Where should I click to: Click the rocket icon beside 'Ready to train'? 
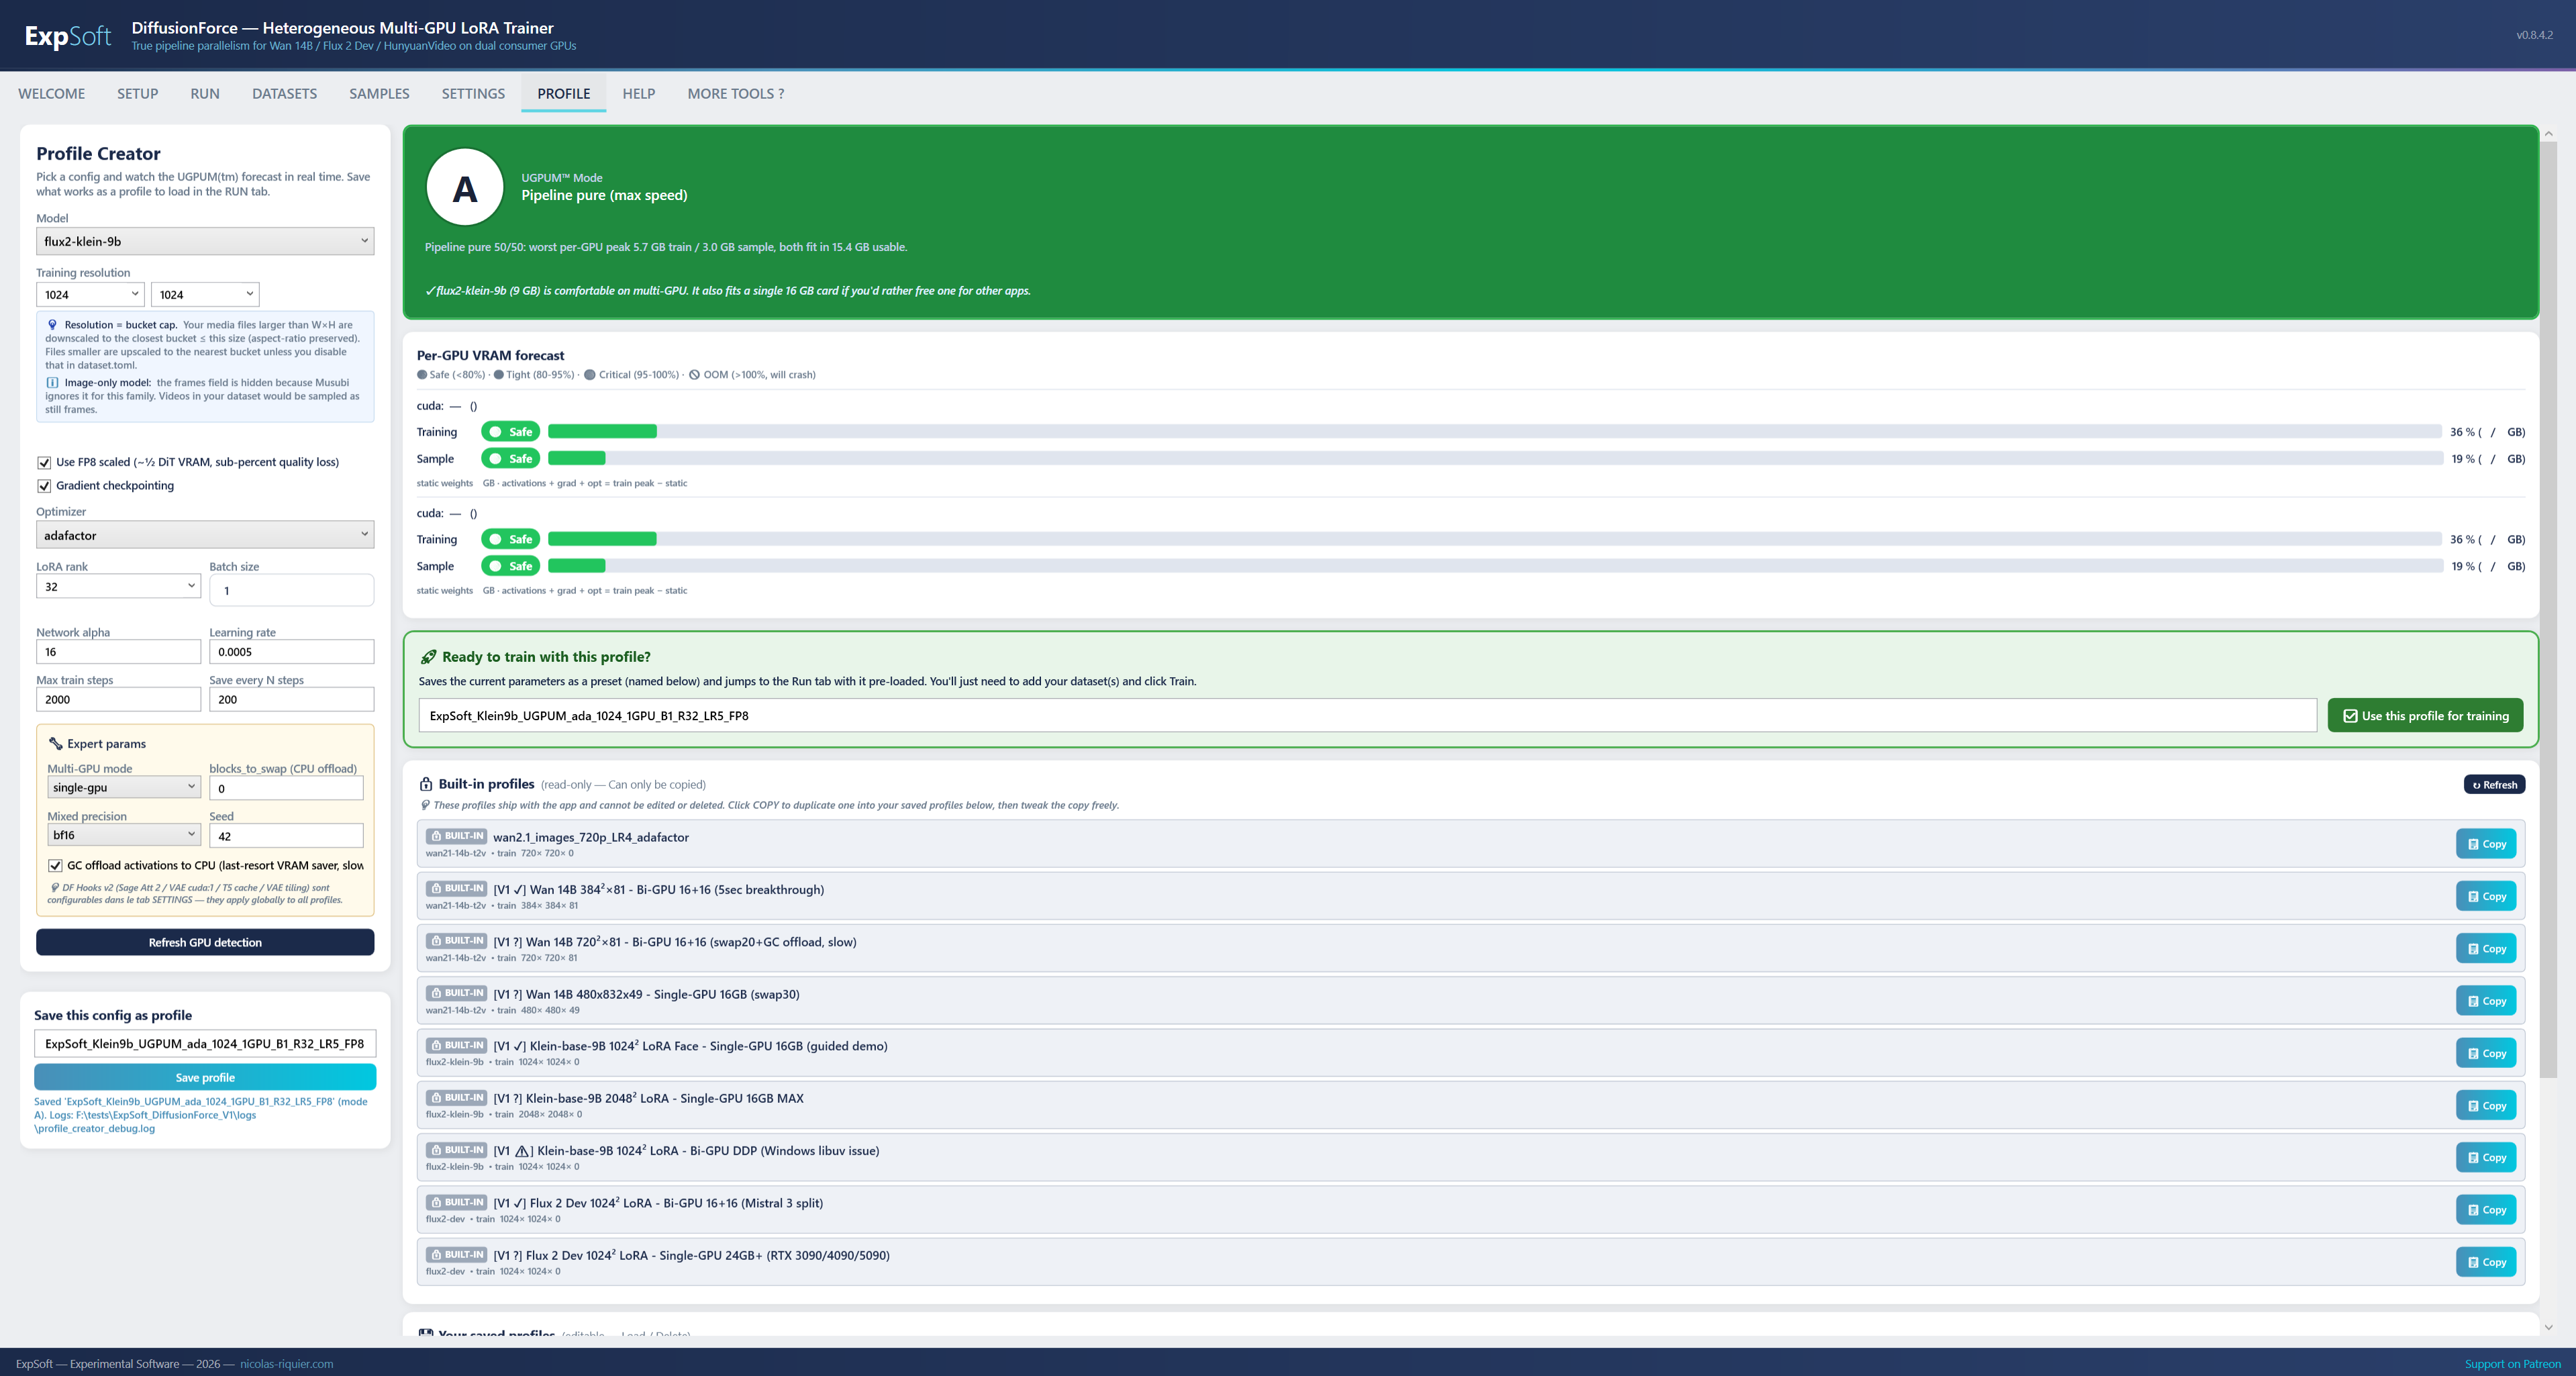tap(428, 657)
